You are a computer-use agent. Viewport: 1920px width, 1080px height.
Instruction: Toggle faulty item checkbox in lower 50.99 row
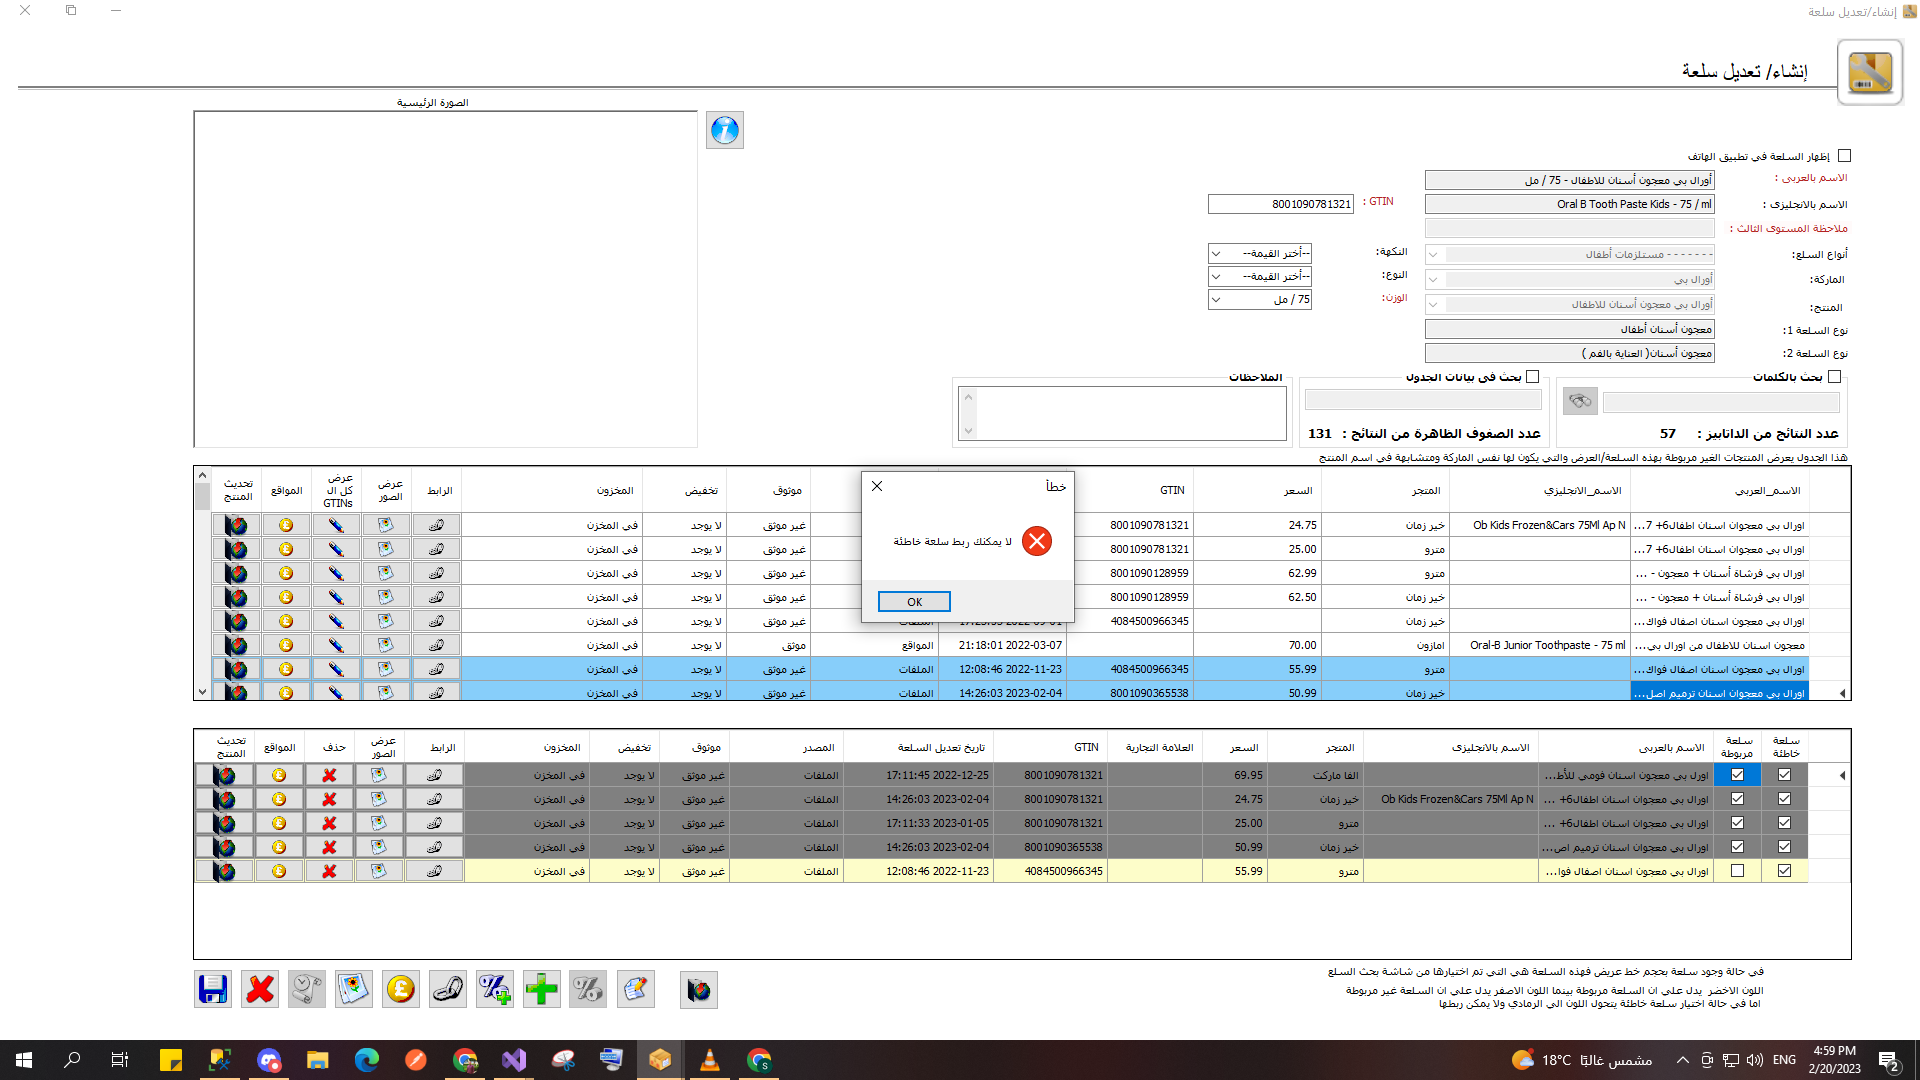[1784, 847]
